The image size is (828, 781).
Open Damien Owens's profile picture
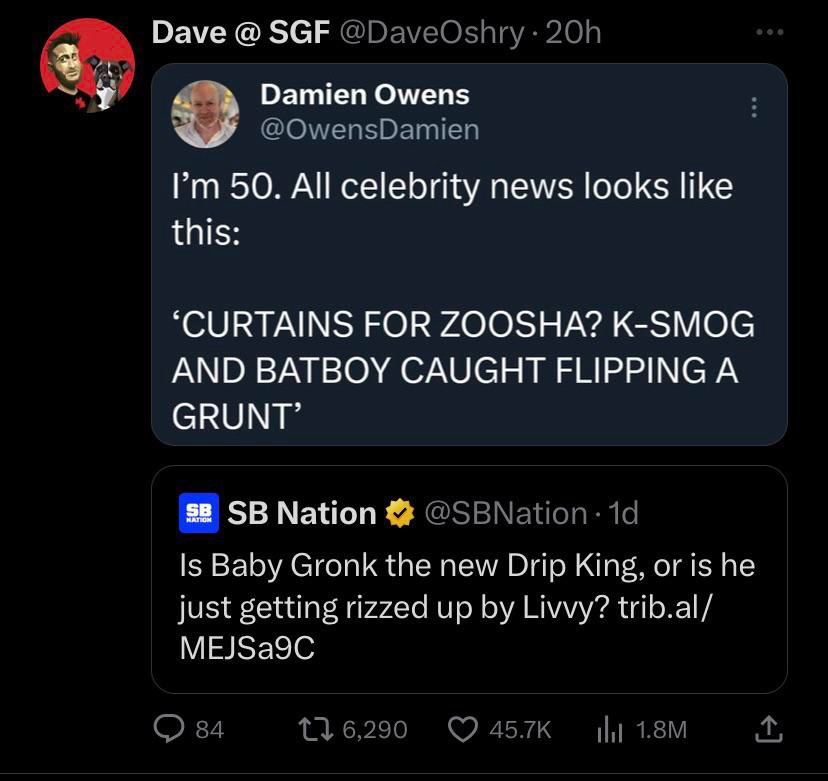[205, 115]
